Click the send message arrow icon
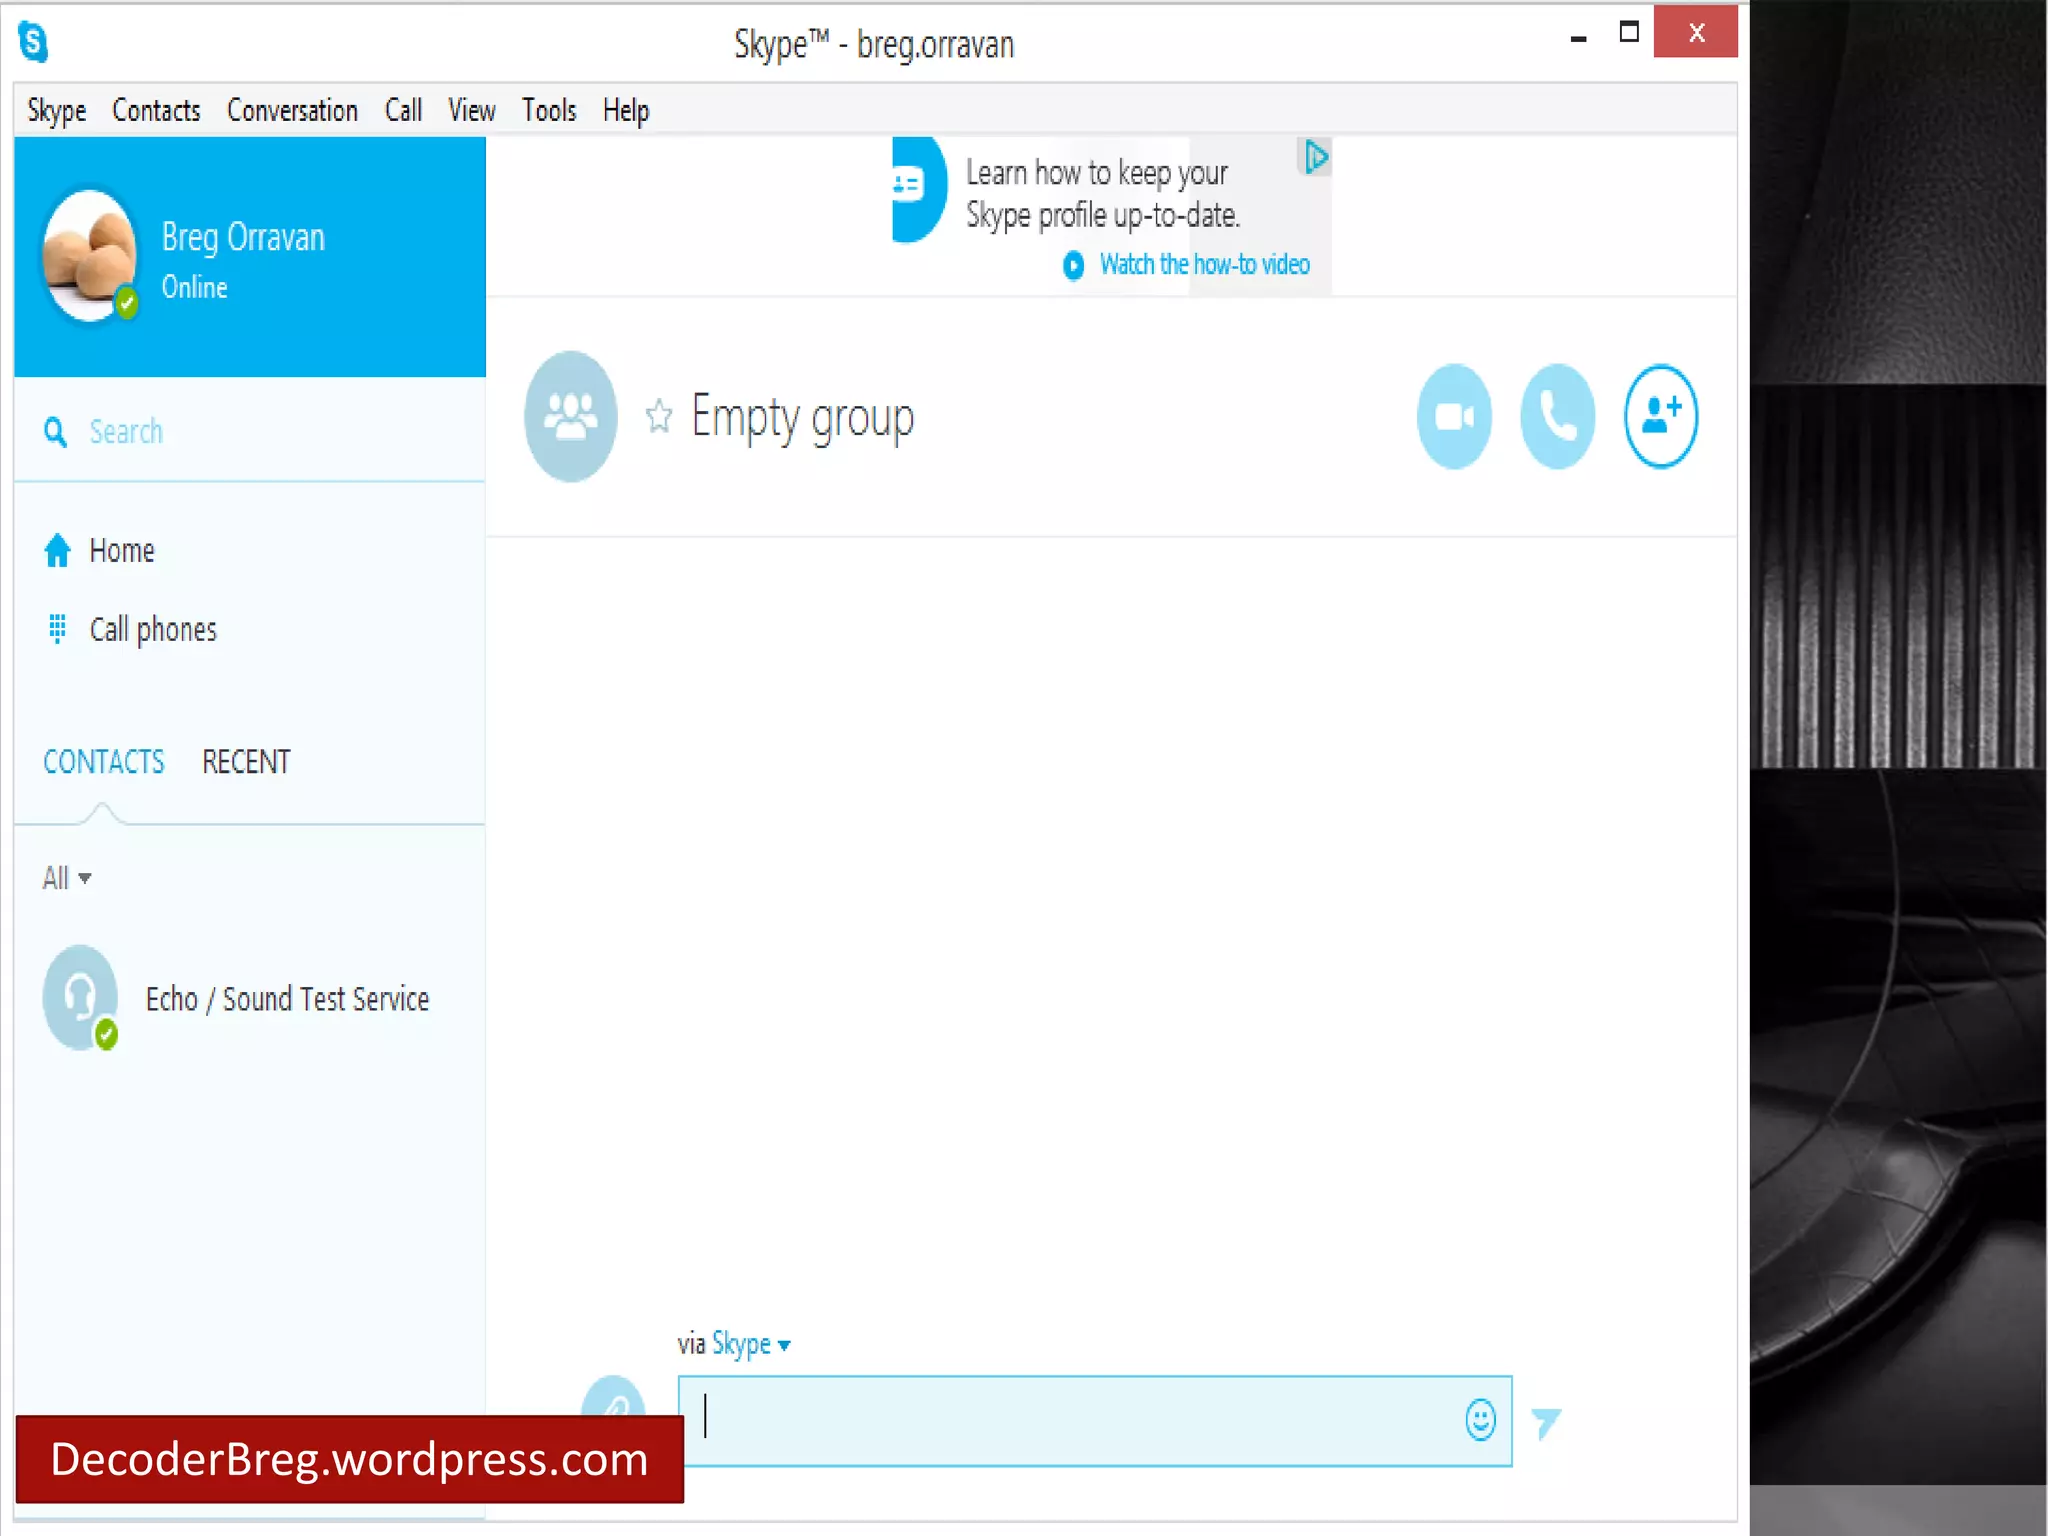The width and height of the screenshot is (2048, 1536). point(1546,1422)
